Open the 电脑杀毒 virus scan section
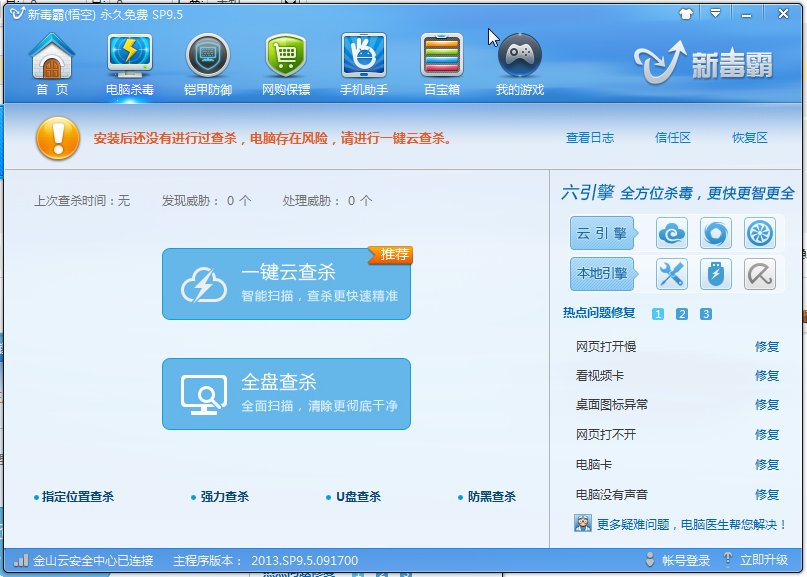This screenshot has height=577, width=807. (x=130, y=64)
